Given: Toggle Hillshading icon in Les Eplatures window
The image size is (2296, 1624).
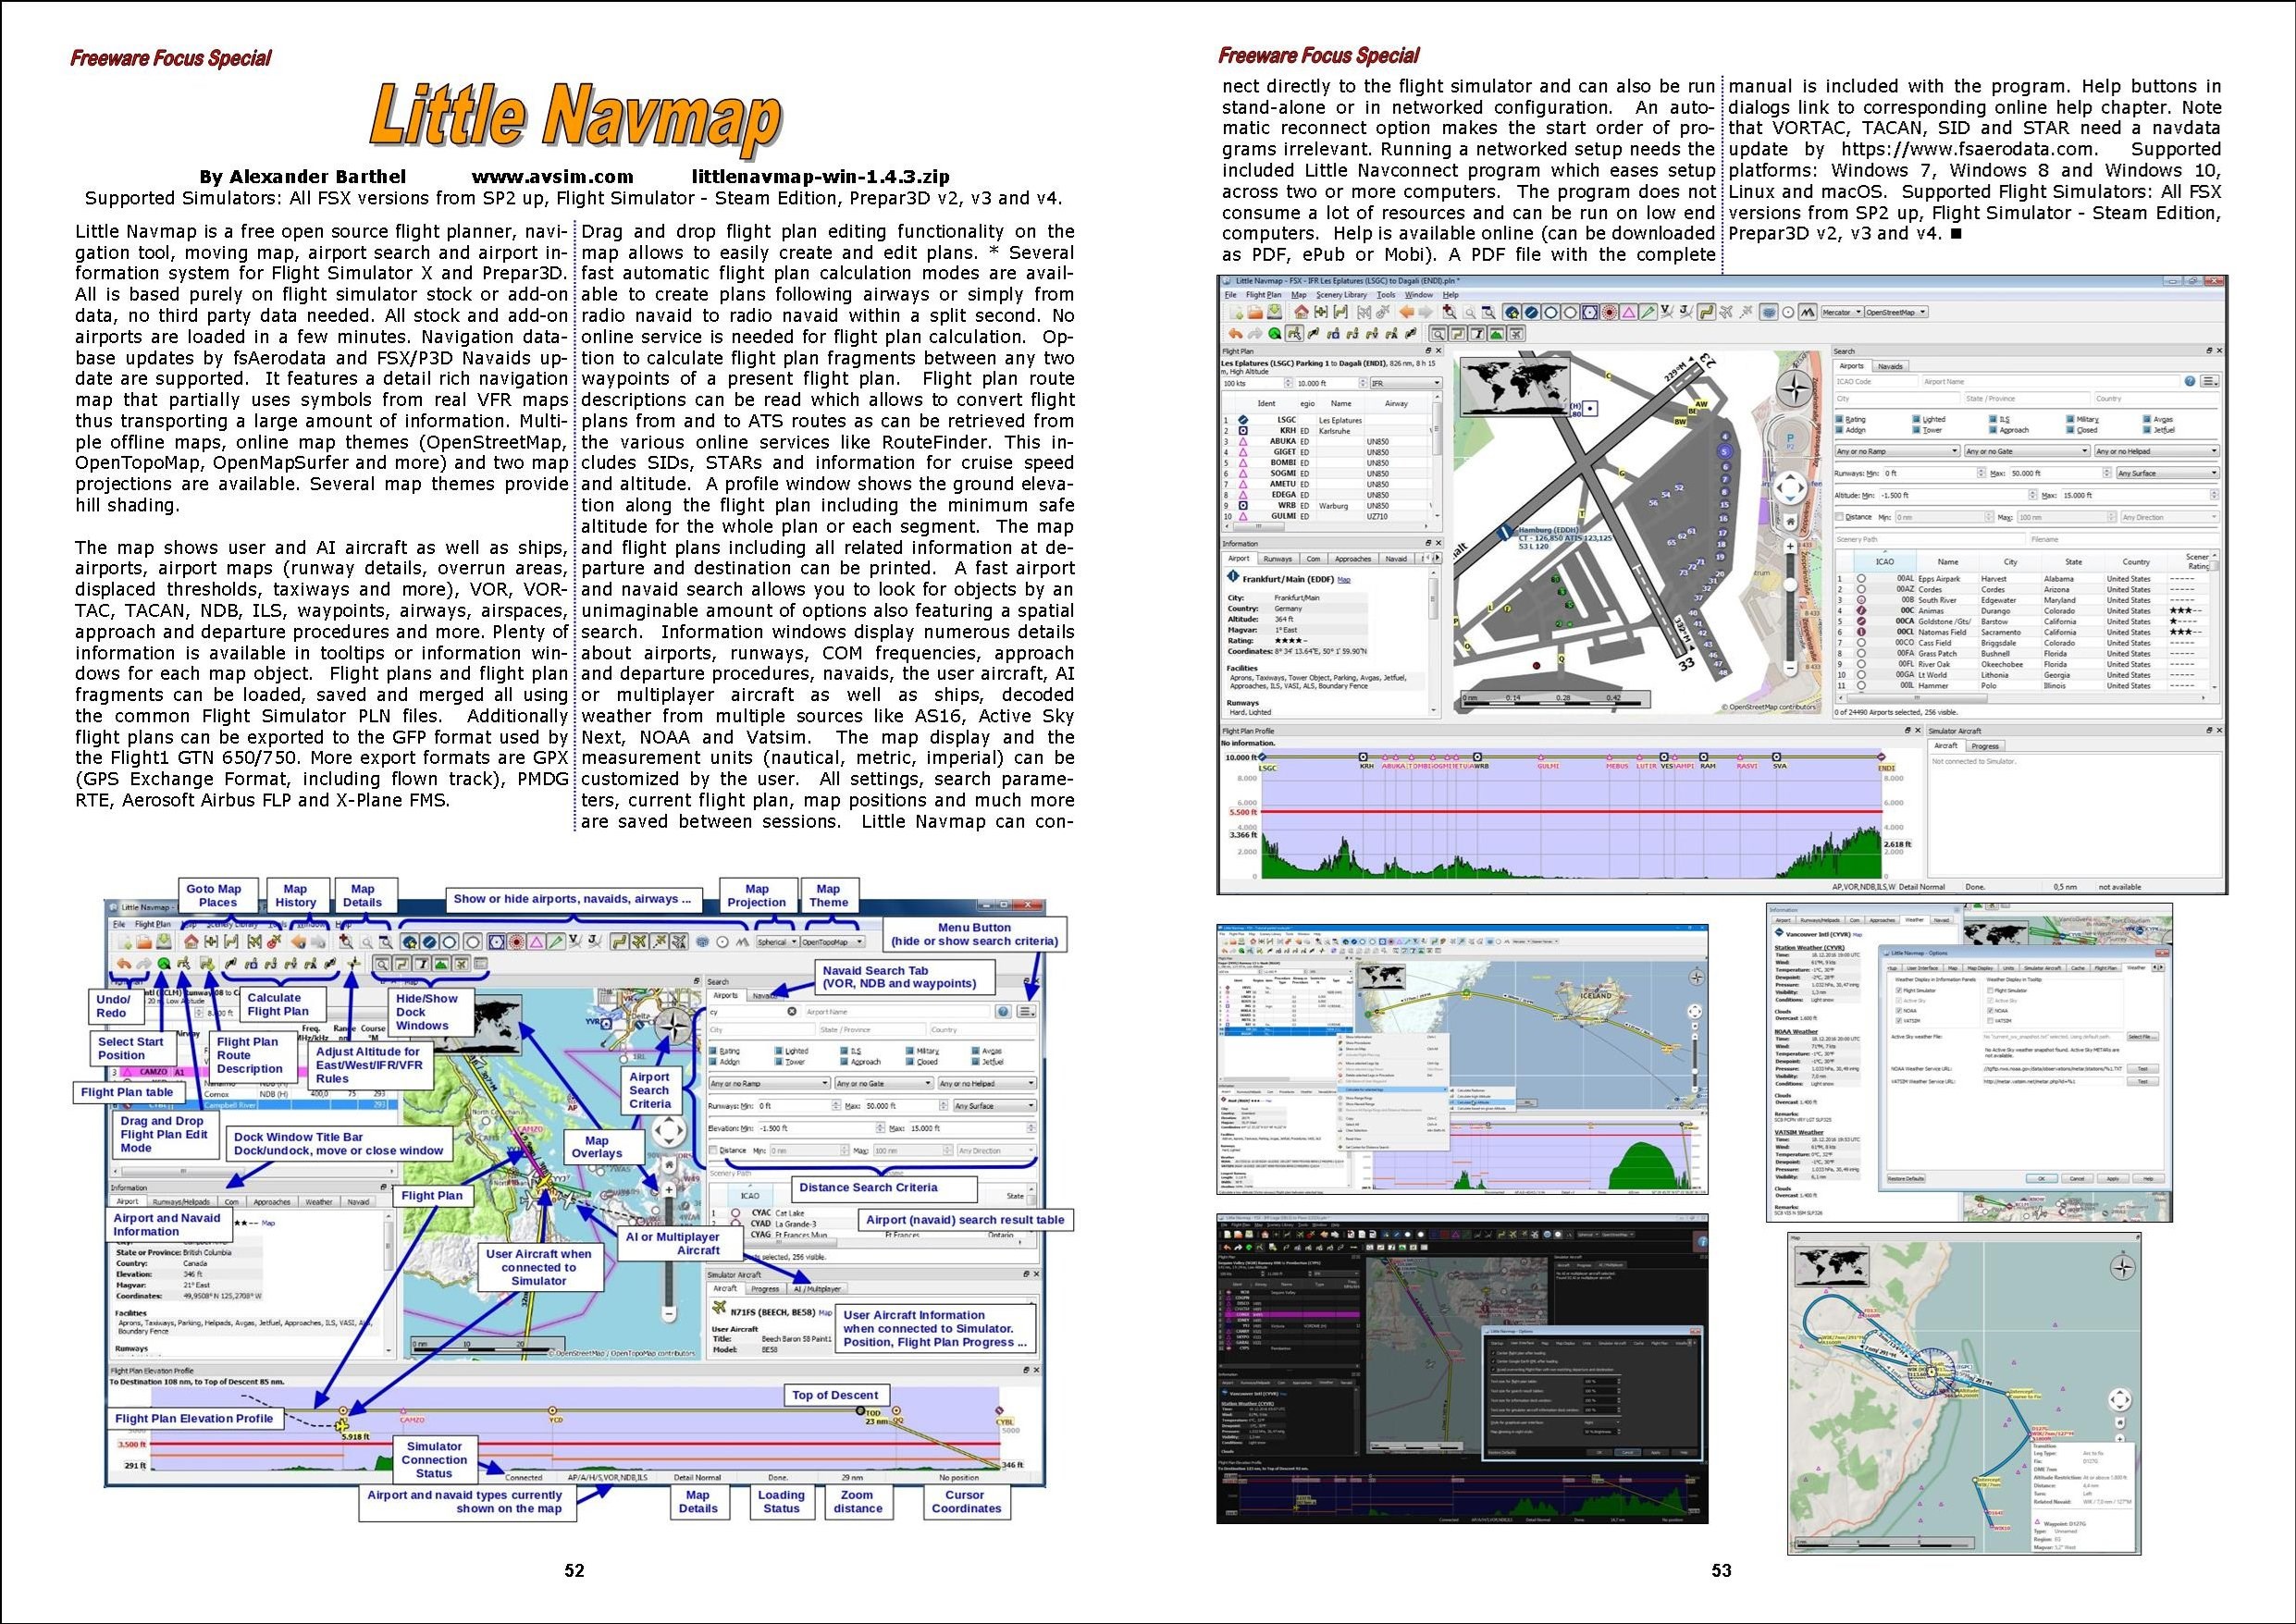Looking at the screenshot, I should tap(1809, 312).
